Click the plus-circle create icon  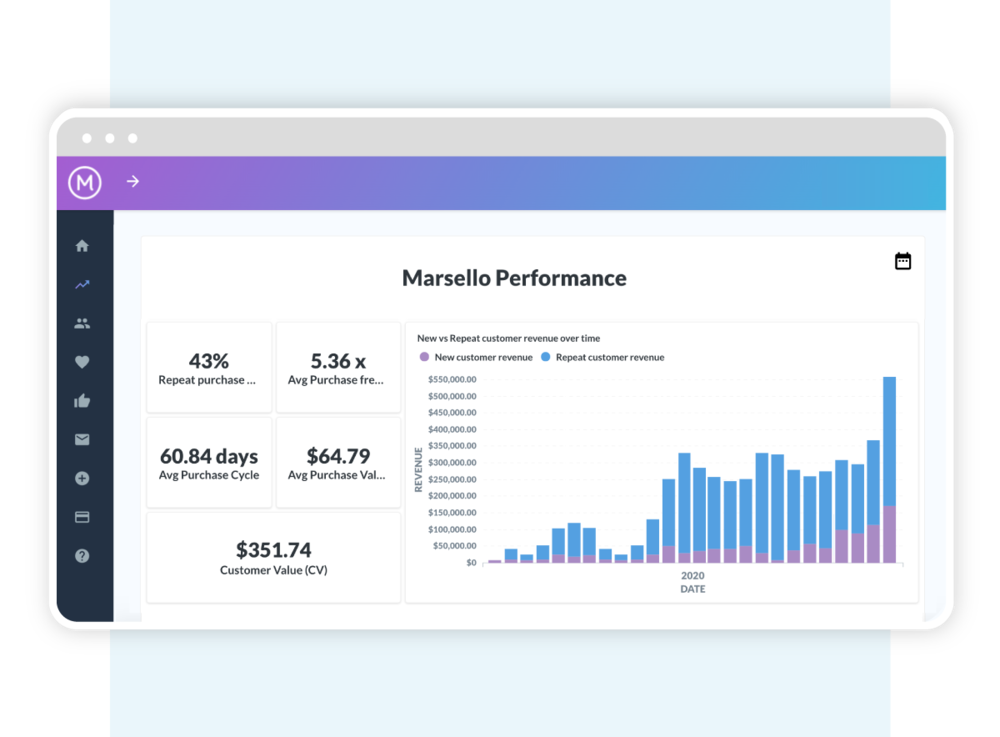pyautogui.click(x=82, y=478)
